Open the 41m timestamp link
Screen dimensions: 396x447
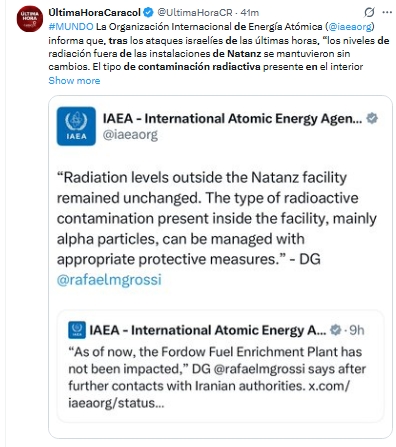click(x=250, y=13)
